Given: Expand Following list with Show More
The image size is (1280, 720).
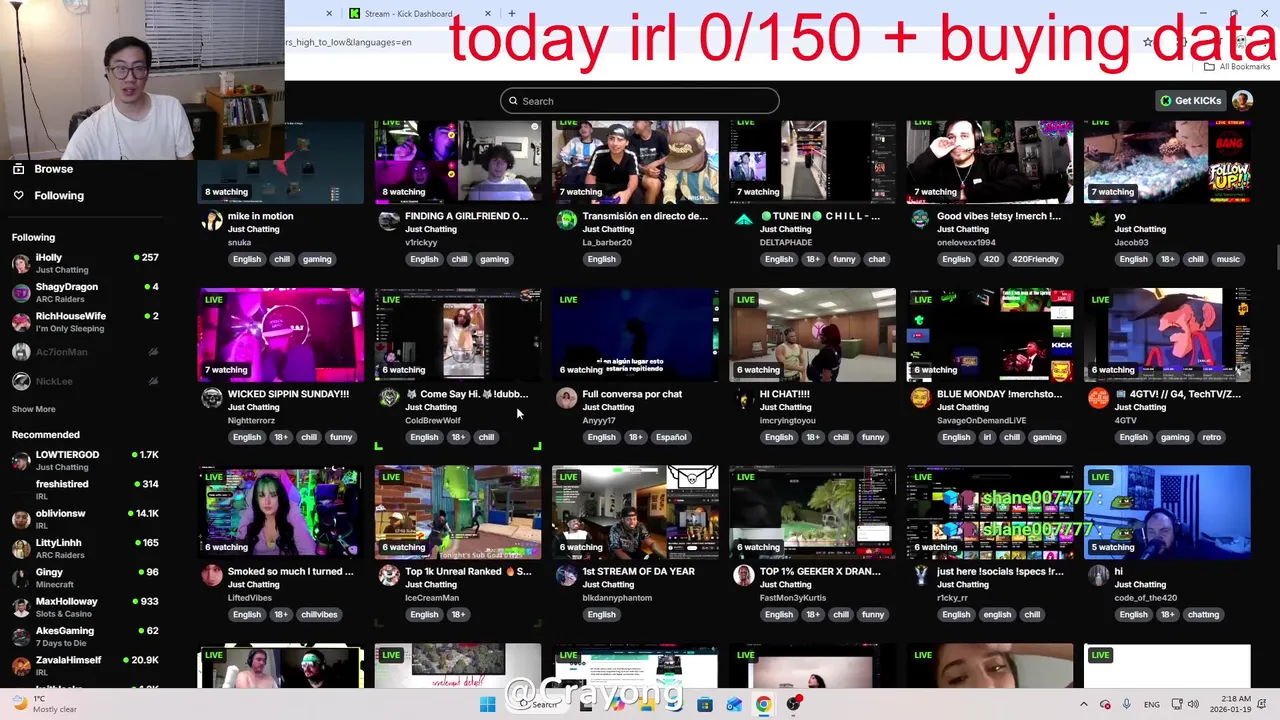Looking at the screenshot, I should click(x=33, y=409).
